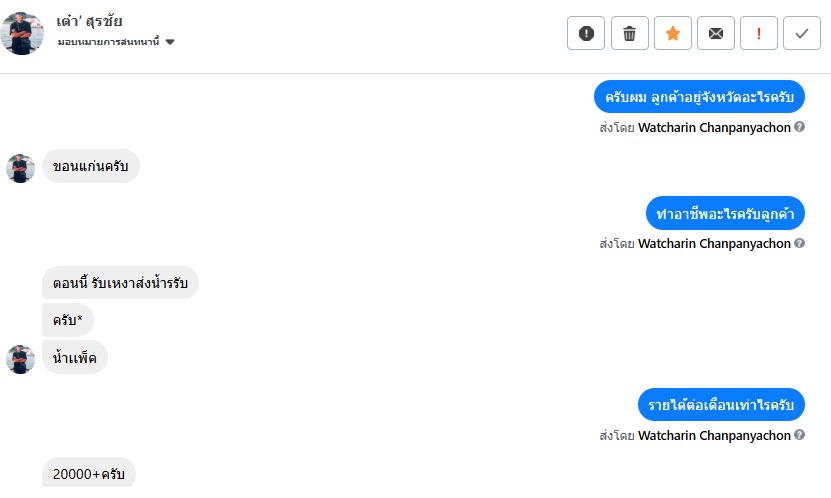This screenshot has height=498, width=831.
Task: Click the customer name "เด่า' สุรชัย"
Action: 89,21
